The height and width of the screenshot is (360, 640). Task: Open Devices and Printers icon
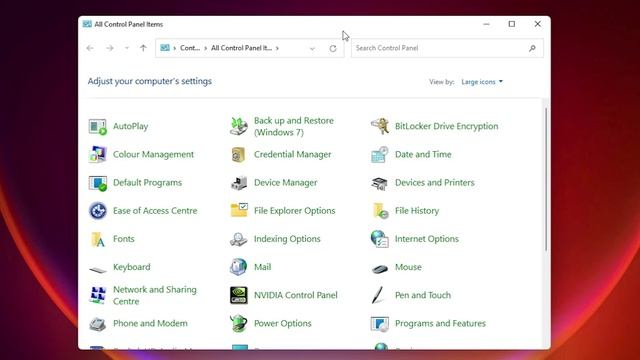tap(380, 183)
